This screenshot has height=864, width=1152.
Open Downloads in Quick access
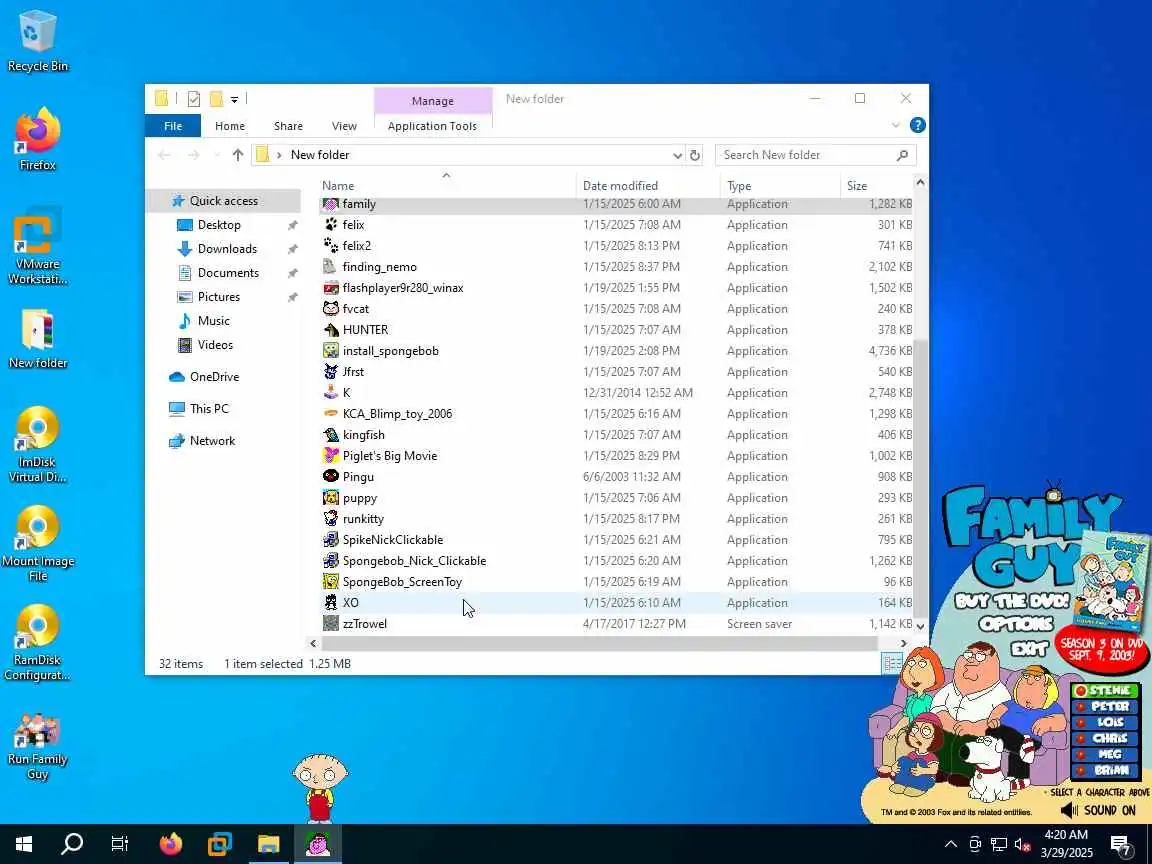(227, 249)
